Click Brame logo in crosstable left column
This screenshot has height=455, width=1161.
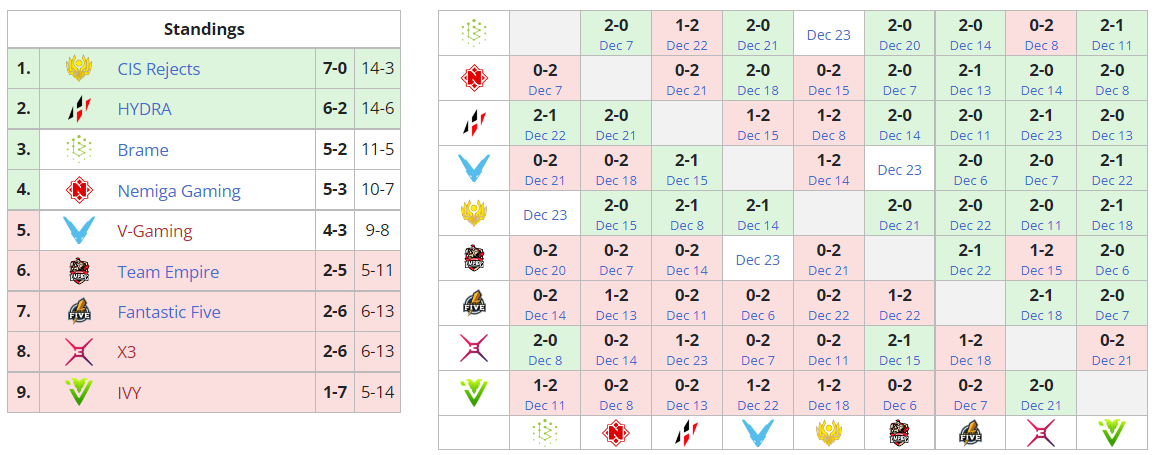[x=473, y=33]
